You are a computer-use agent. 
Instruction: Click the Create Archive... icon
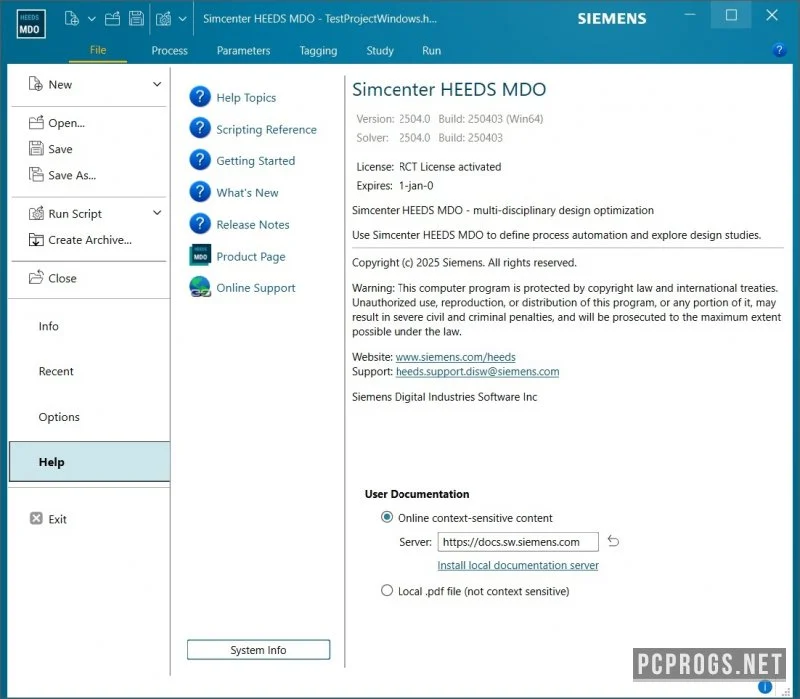point(36,239)
